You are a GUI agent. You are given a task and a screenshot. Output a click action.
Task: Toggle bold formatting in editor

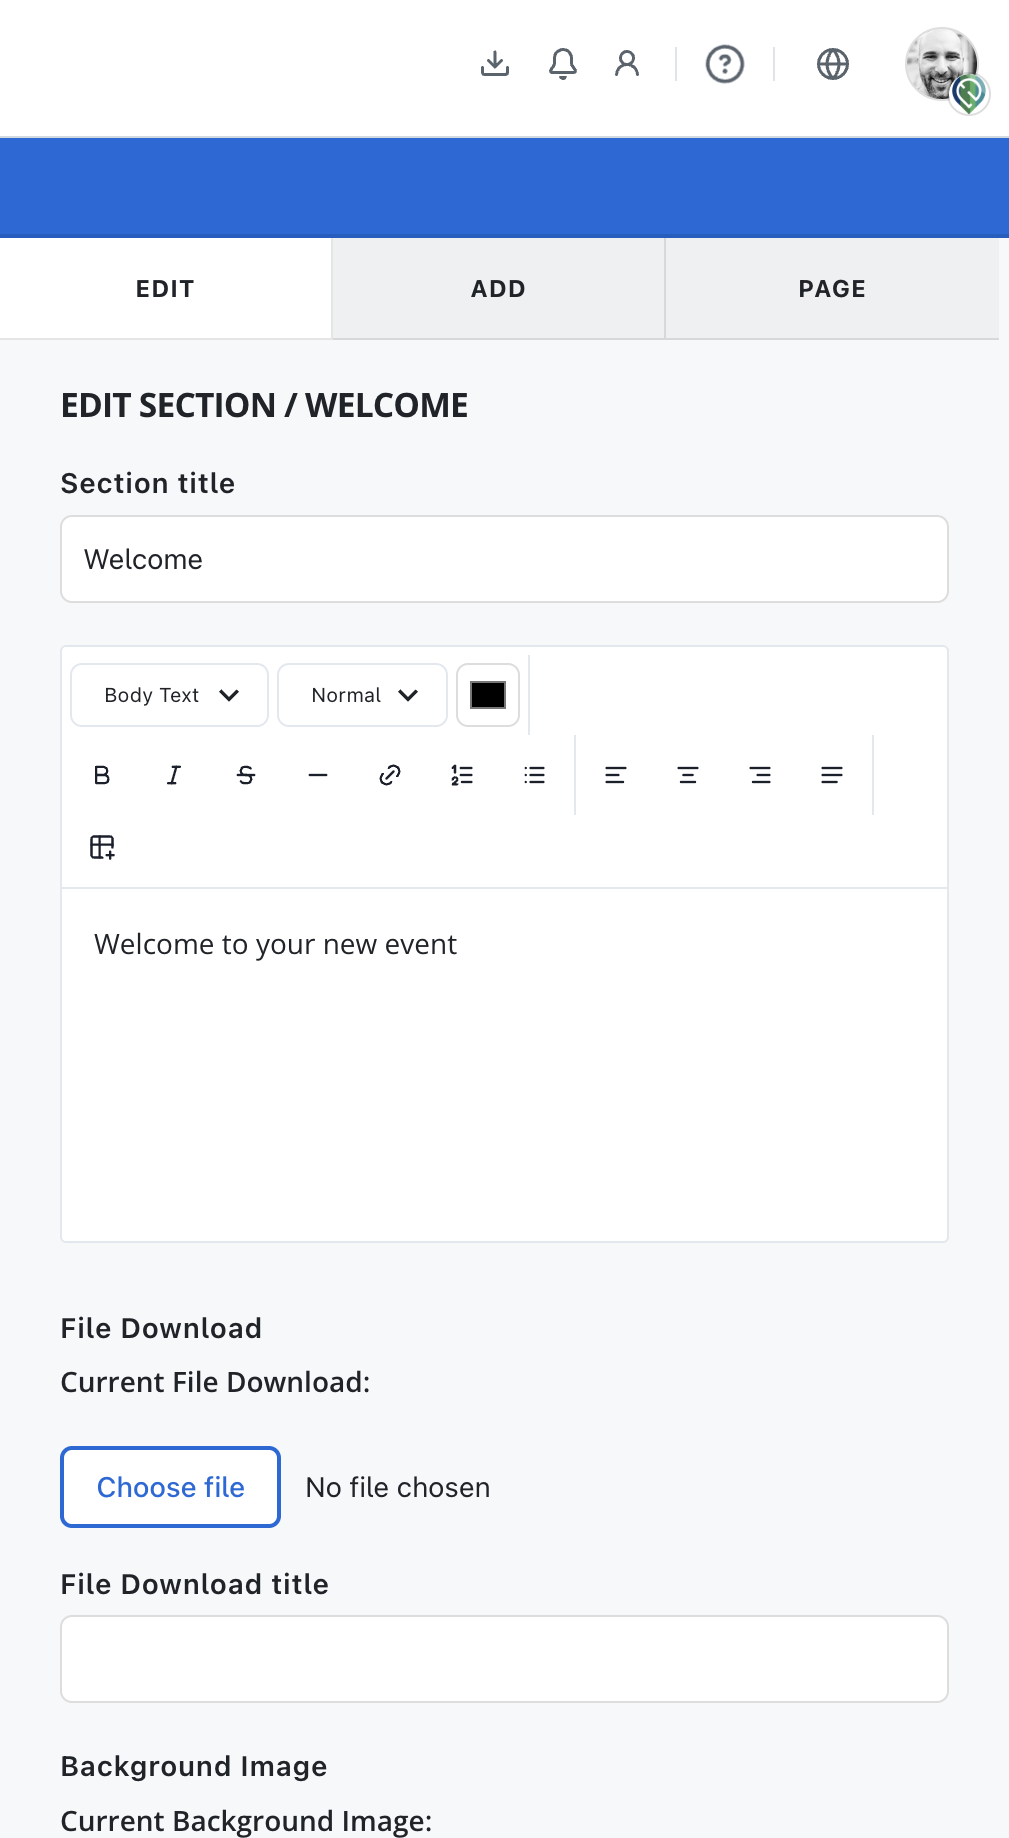(x=102, y=775)
